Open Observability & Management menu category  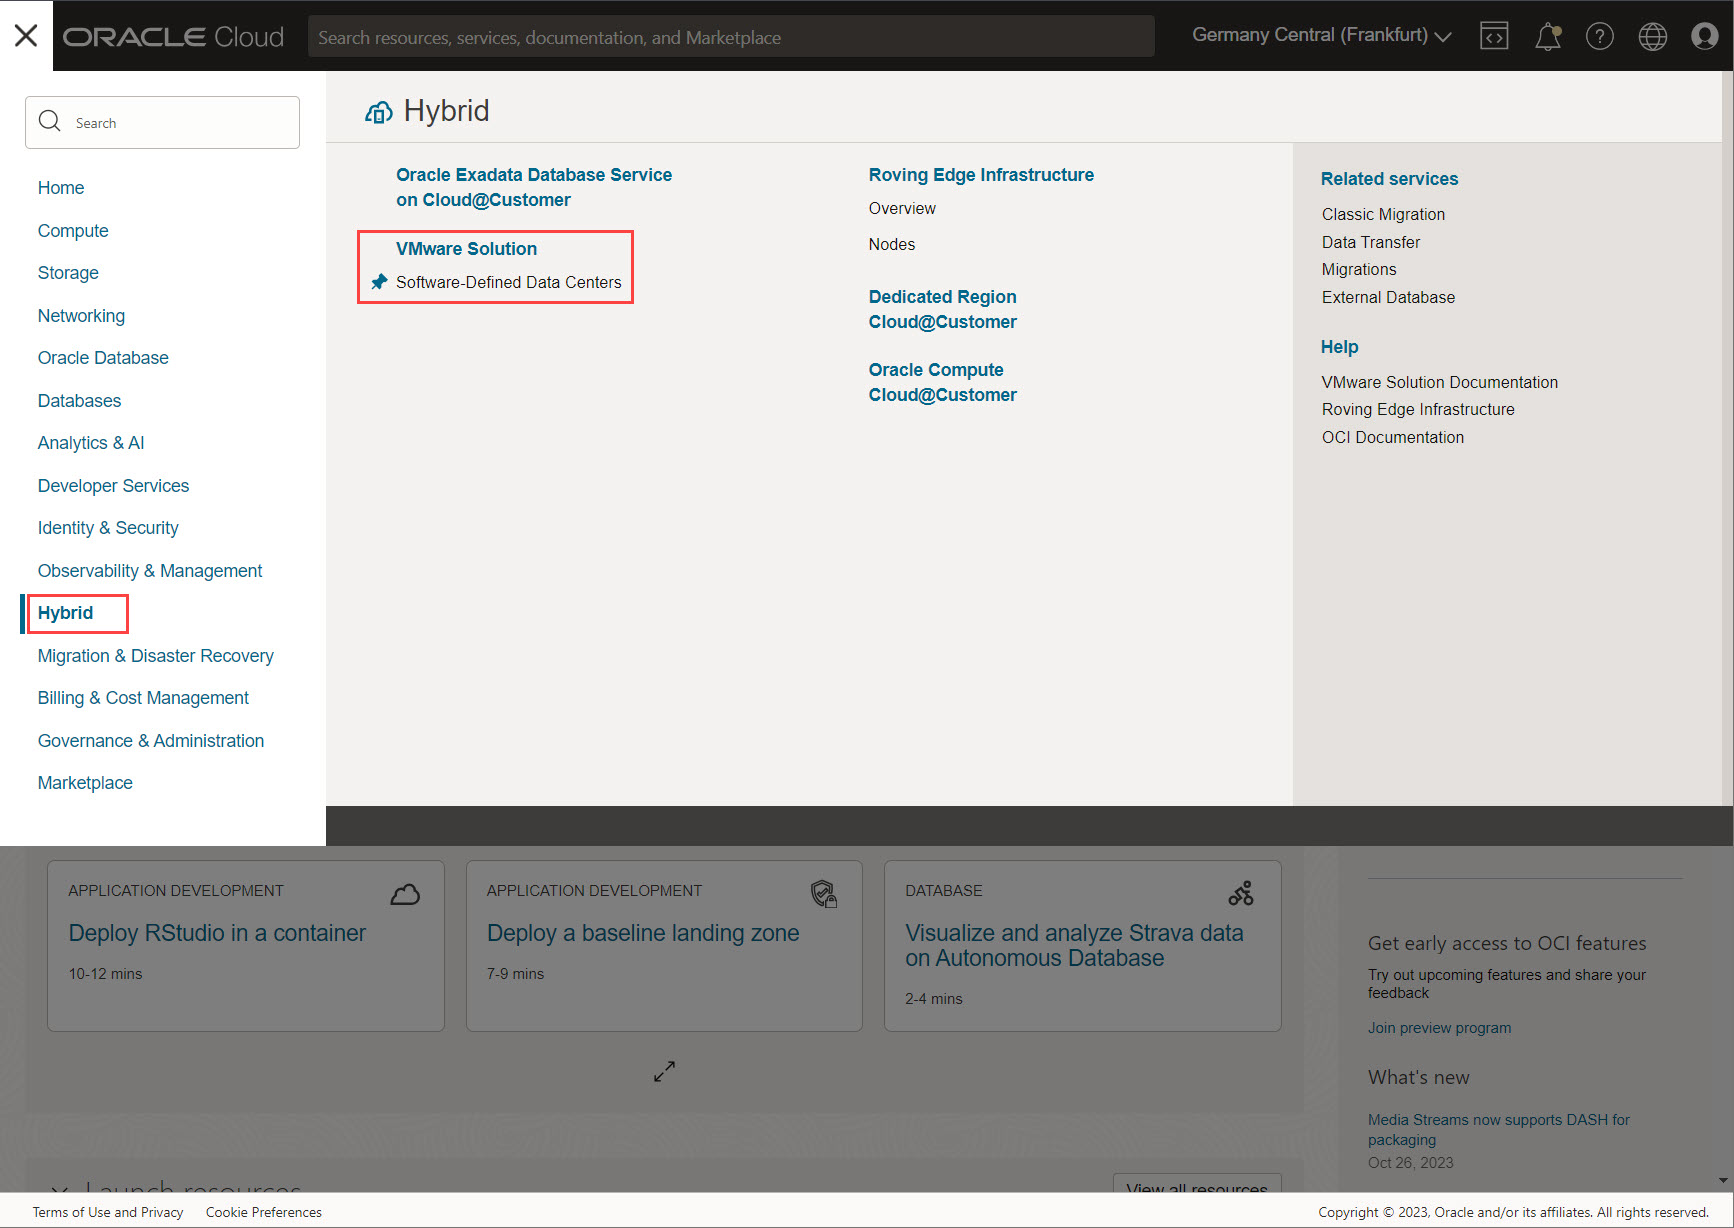[150, 571]
